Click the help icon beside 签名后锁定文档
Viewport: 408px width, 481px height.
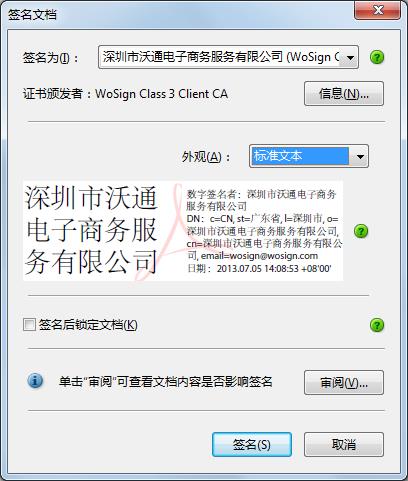(377, 325)
